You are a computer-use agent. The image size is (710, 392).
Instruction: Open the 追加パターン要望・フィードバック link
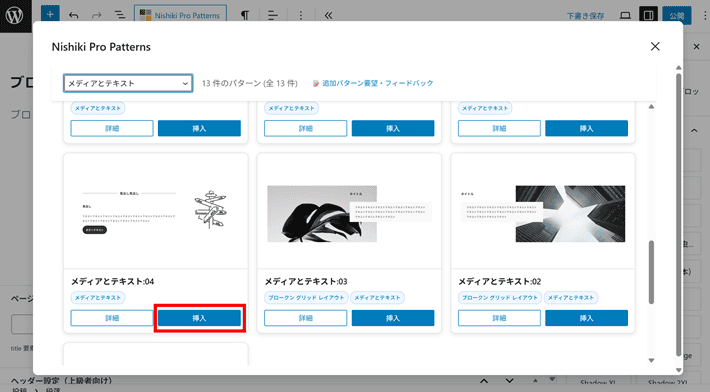pyautogui.click(x=378, y=83)
